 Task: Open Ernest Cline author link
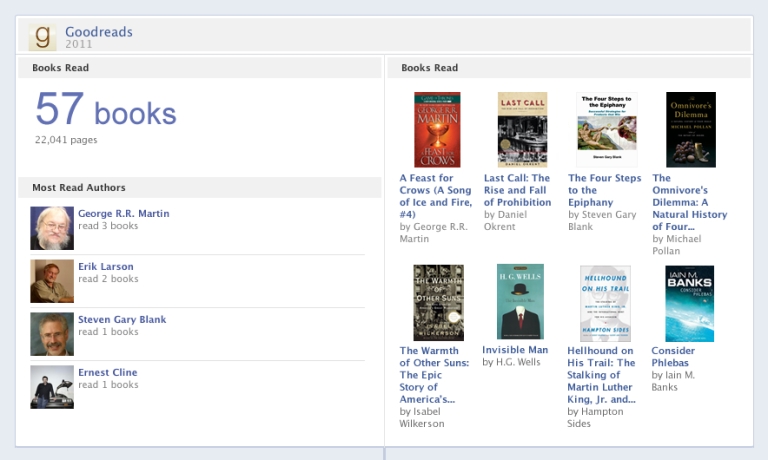[x=108, y=372]
